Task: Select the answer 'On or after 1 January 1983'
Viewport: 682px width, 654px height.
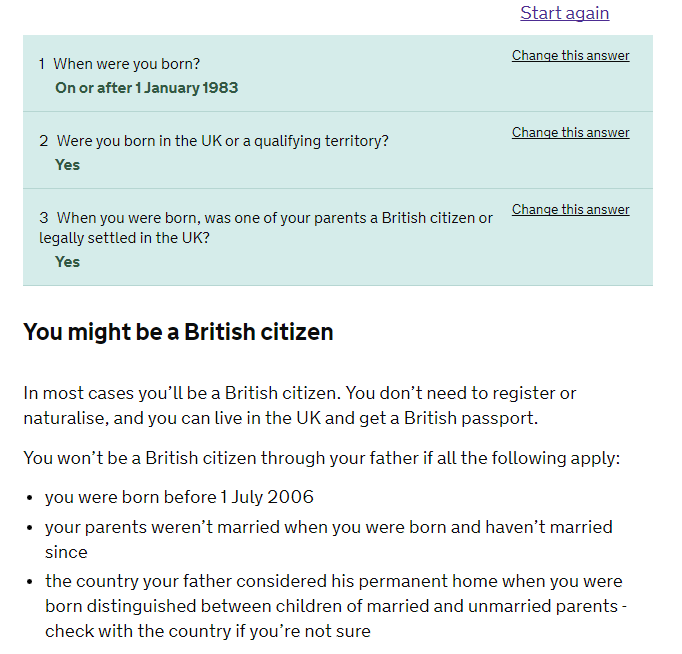Action: pos(146,88)
